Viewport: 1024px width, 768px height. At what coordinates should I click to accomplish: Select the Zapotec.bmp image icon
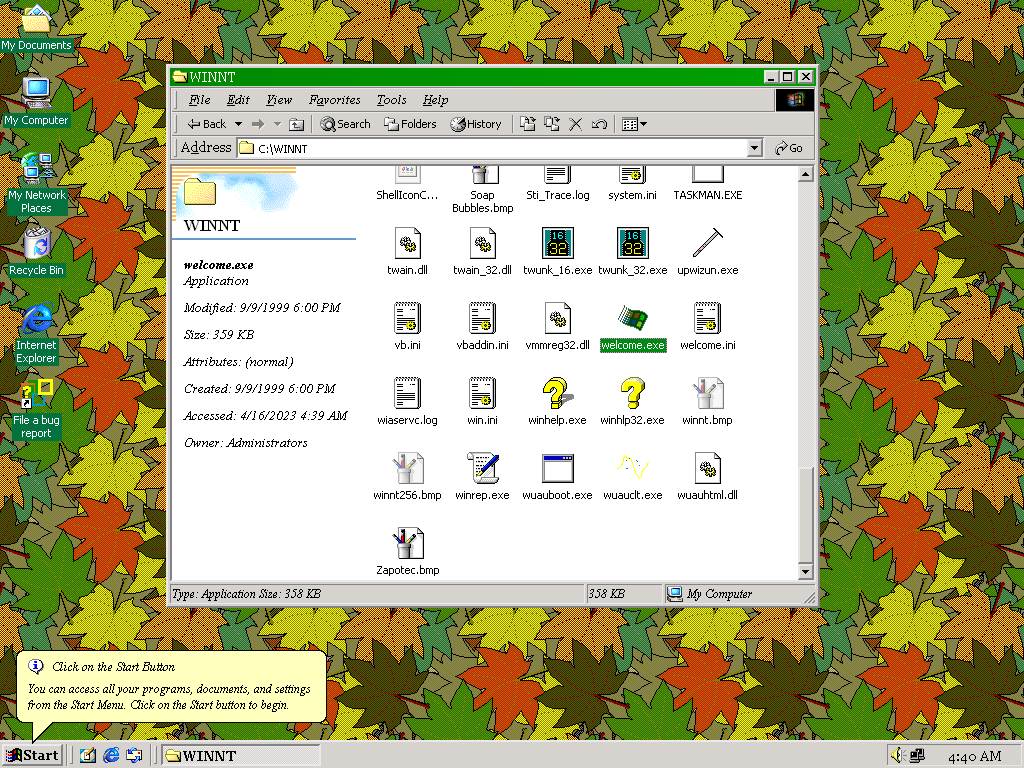click(x=408, y=544)
